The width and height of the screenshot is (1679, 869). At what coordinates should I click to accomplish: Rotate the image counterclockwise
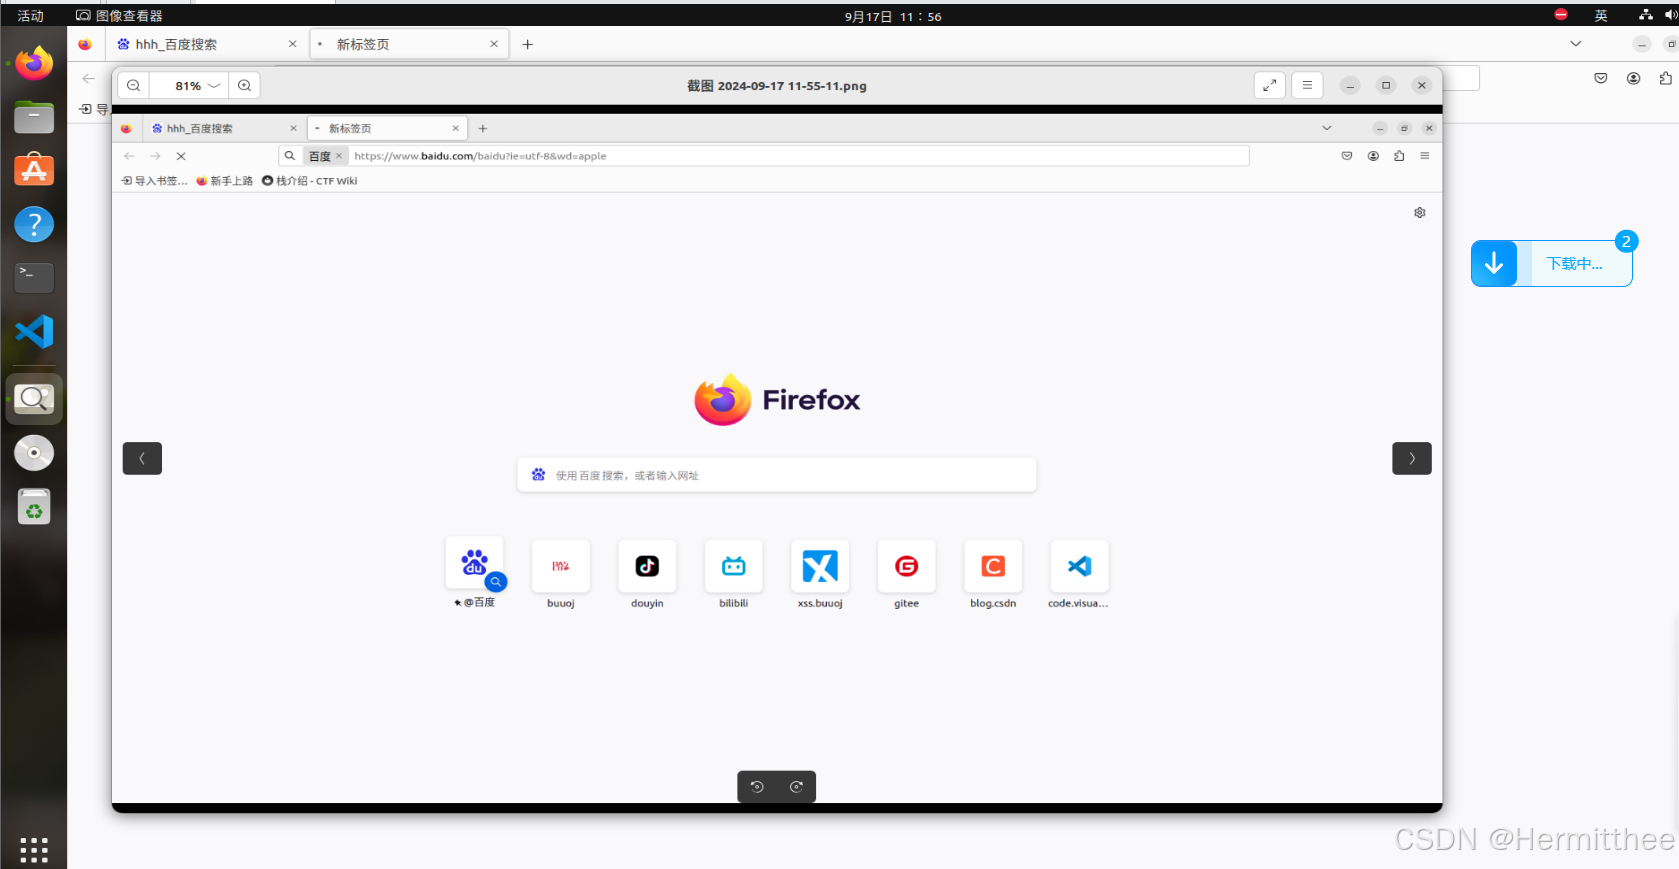point(757,787)
